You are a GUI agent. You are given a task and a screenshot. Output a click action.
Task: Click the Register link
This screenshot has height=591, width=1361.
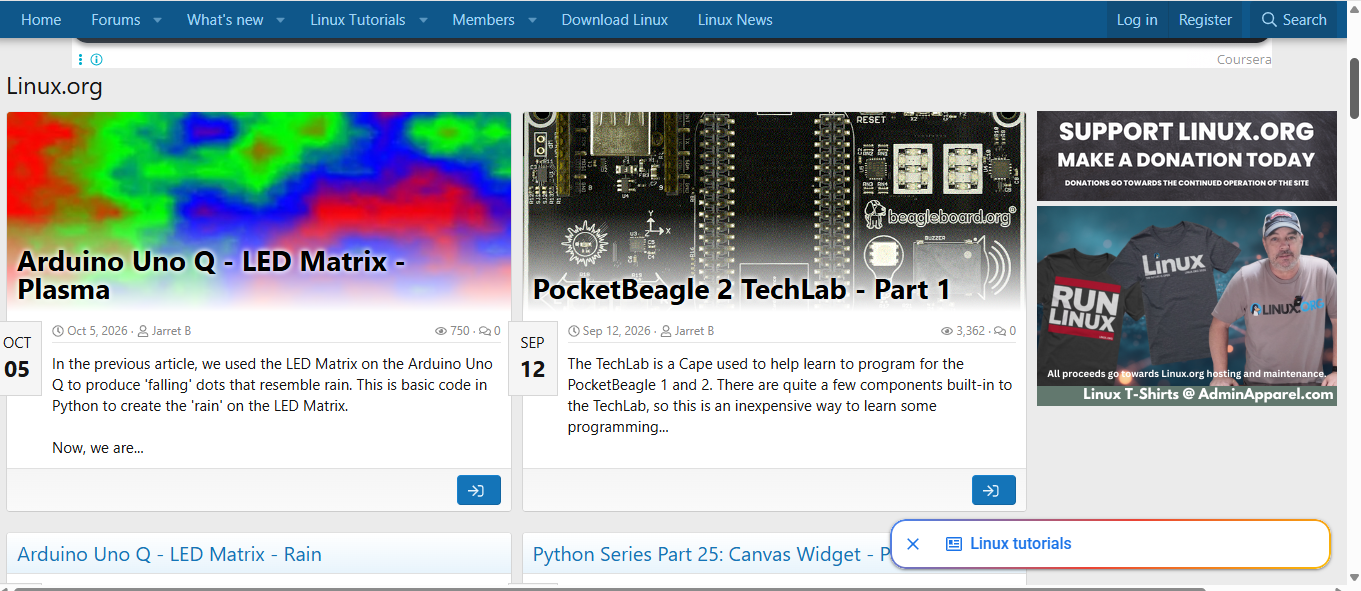(1205, 20)
